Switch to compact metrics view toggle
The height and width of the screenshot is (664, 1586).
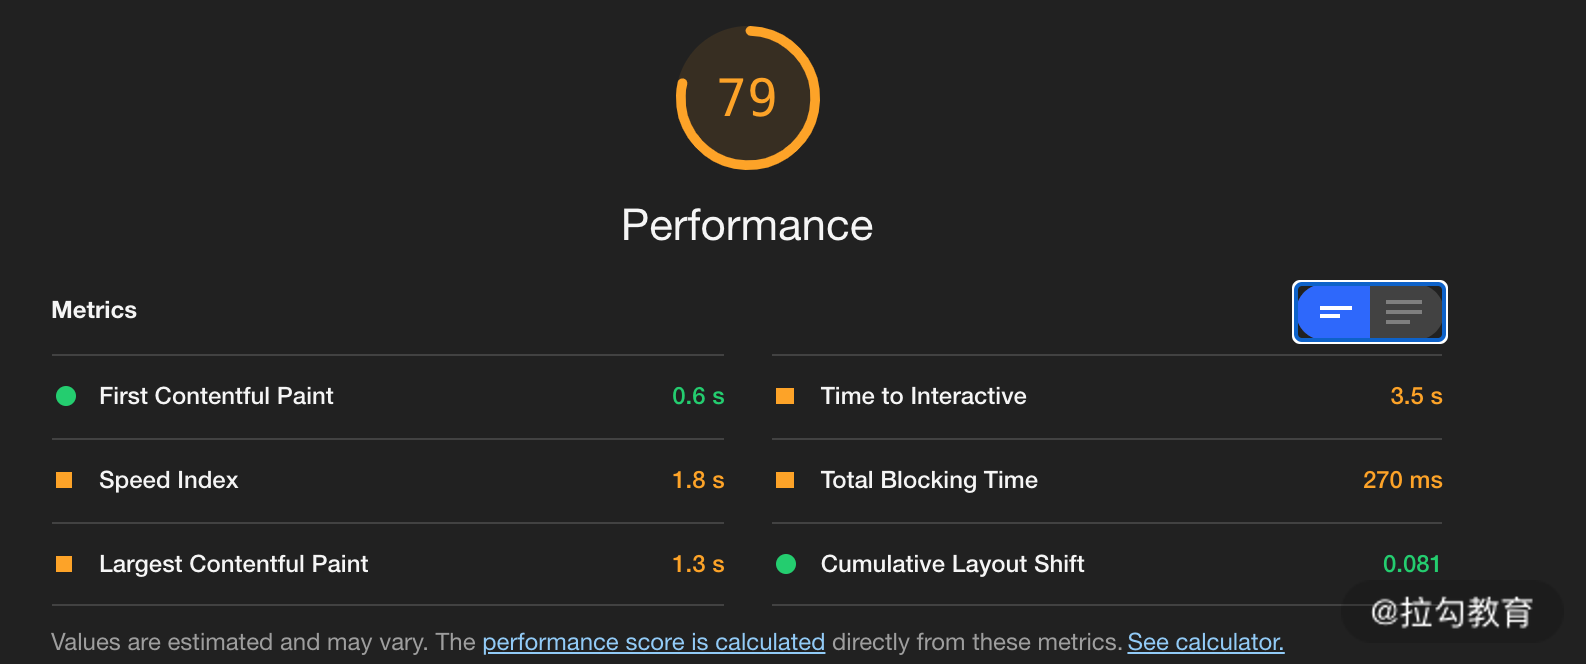click(x=1335, y=312)
